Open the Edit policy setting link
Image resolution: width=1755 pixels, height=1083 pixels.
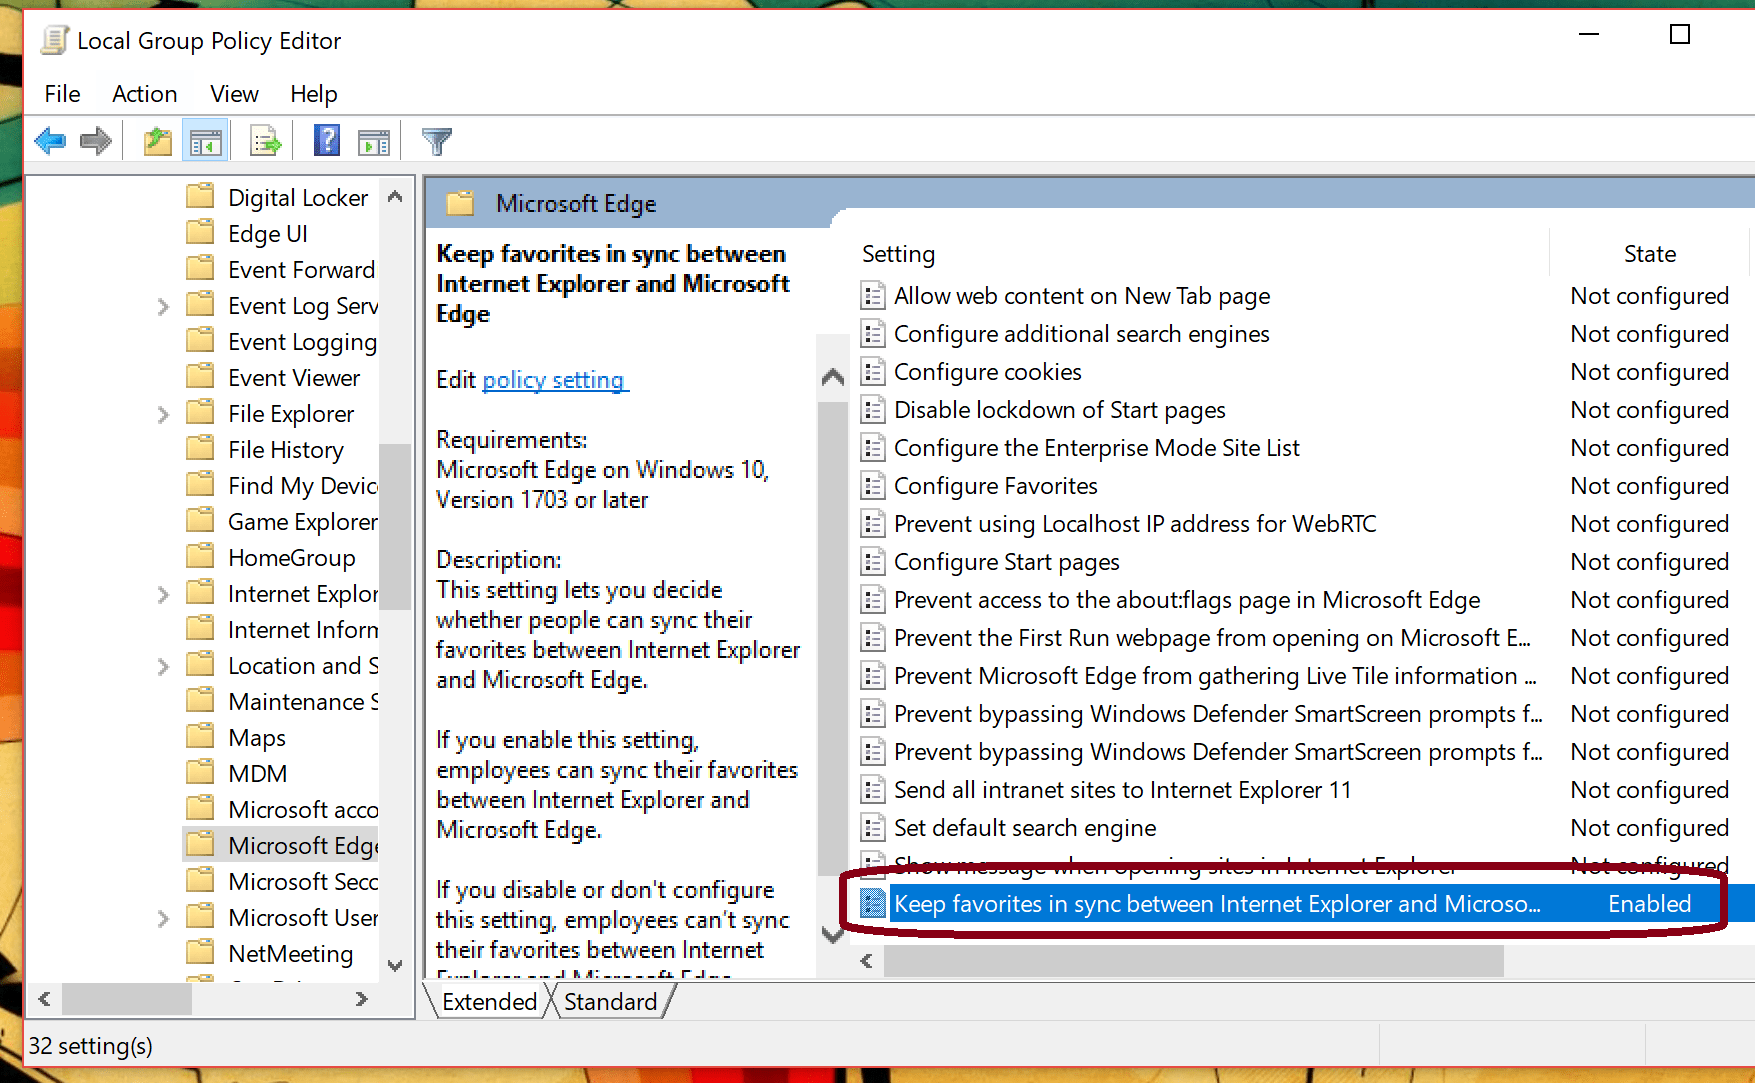point(553,380)
